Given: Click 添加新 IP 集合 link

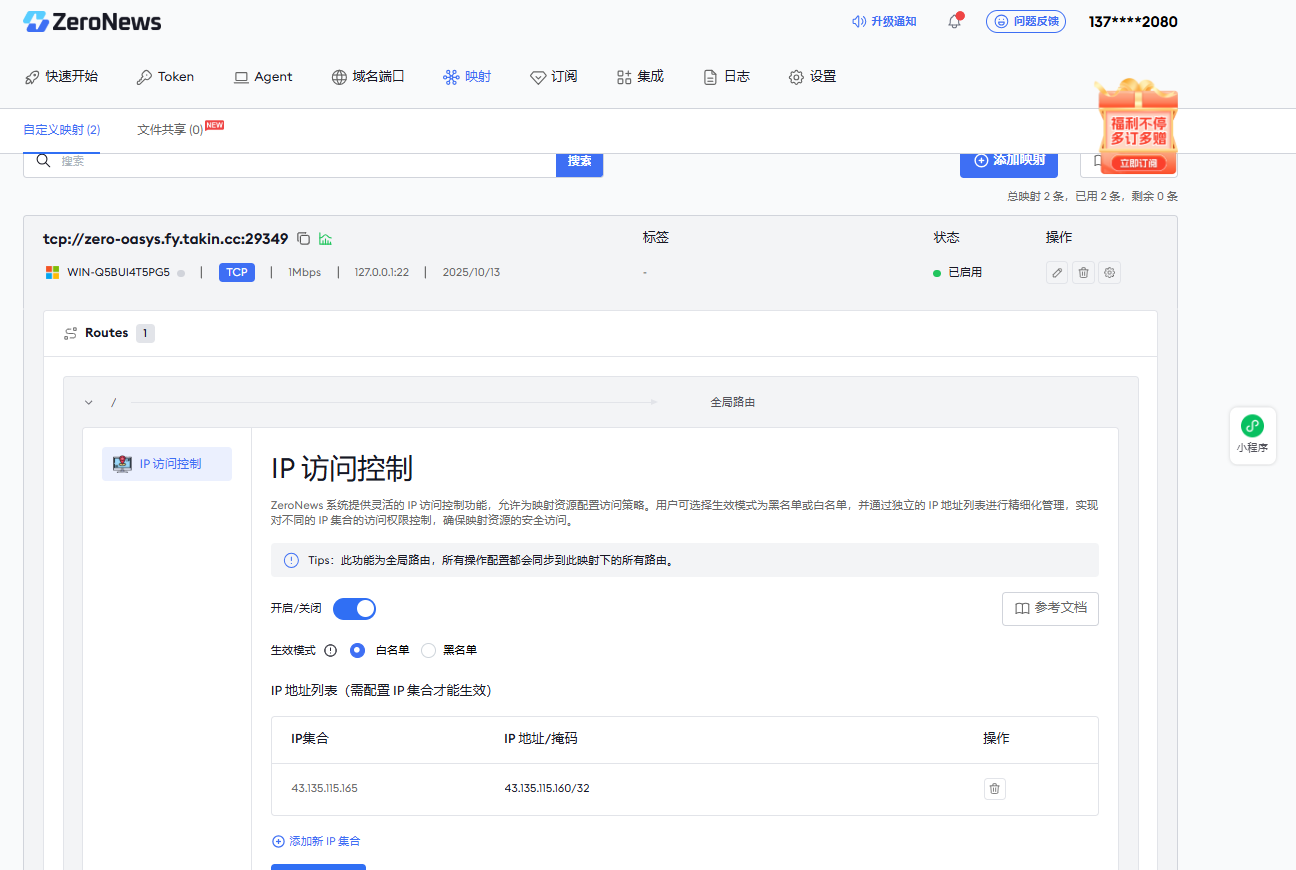Looking at the screenshot, I should pyautogui.click(x=316, y=841).
